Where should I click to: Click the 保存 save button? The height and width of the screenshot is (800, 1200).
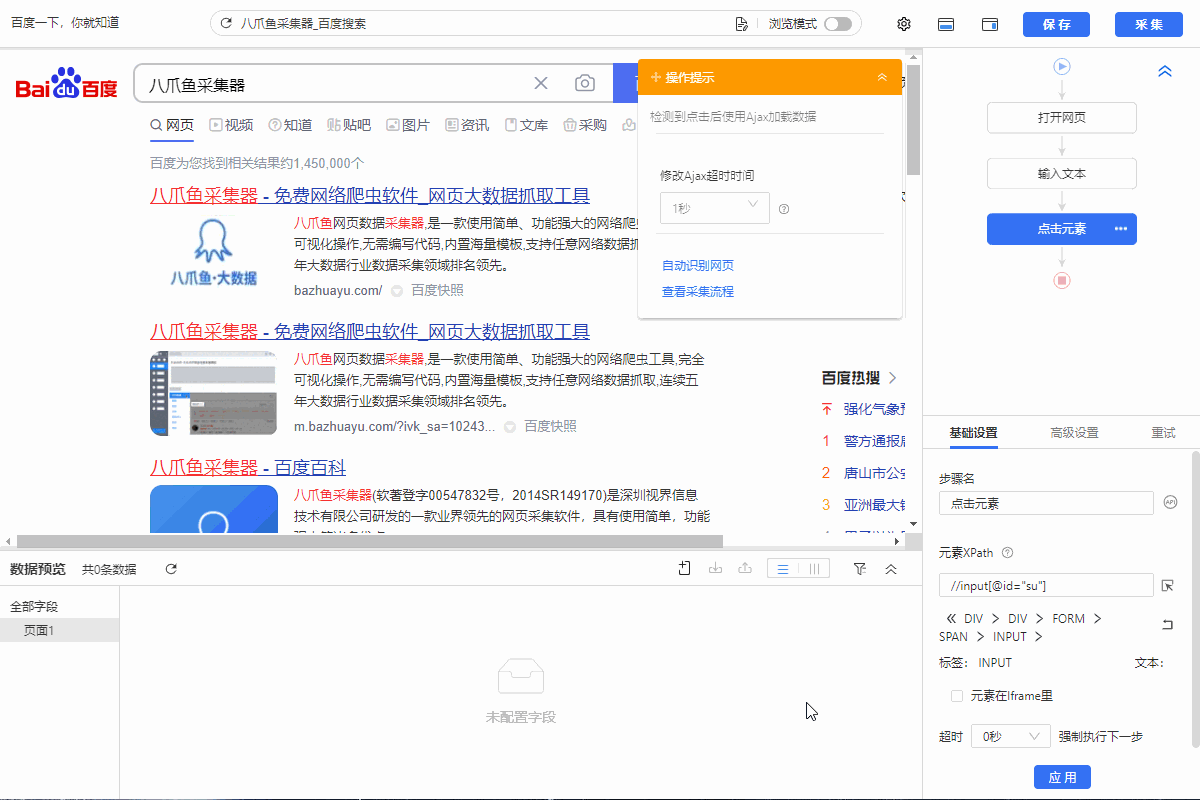tap(1056, 24)
